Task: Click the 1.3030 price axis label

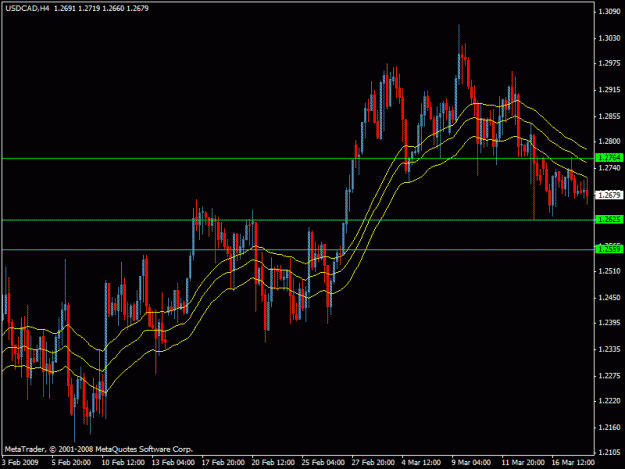Action: pos(609,38)
